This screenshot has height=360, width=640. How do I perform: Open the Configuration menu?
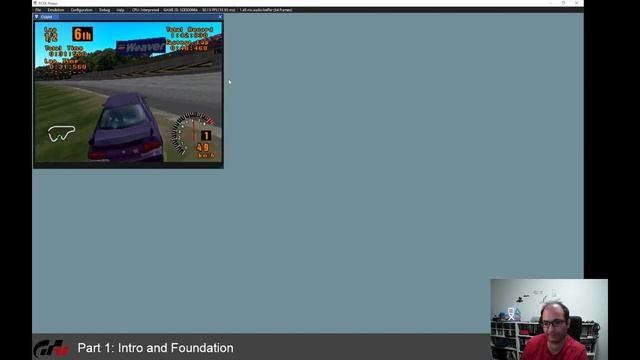(x=82, y=10)
